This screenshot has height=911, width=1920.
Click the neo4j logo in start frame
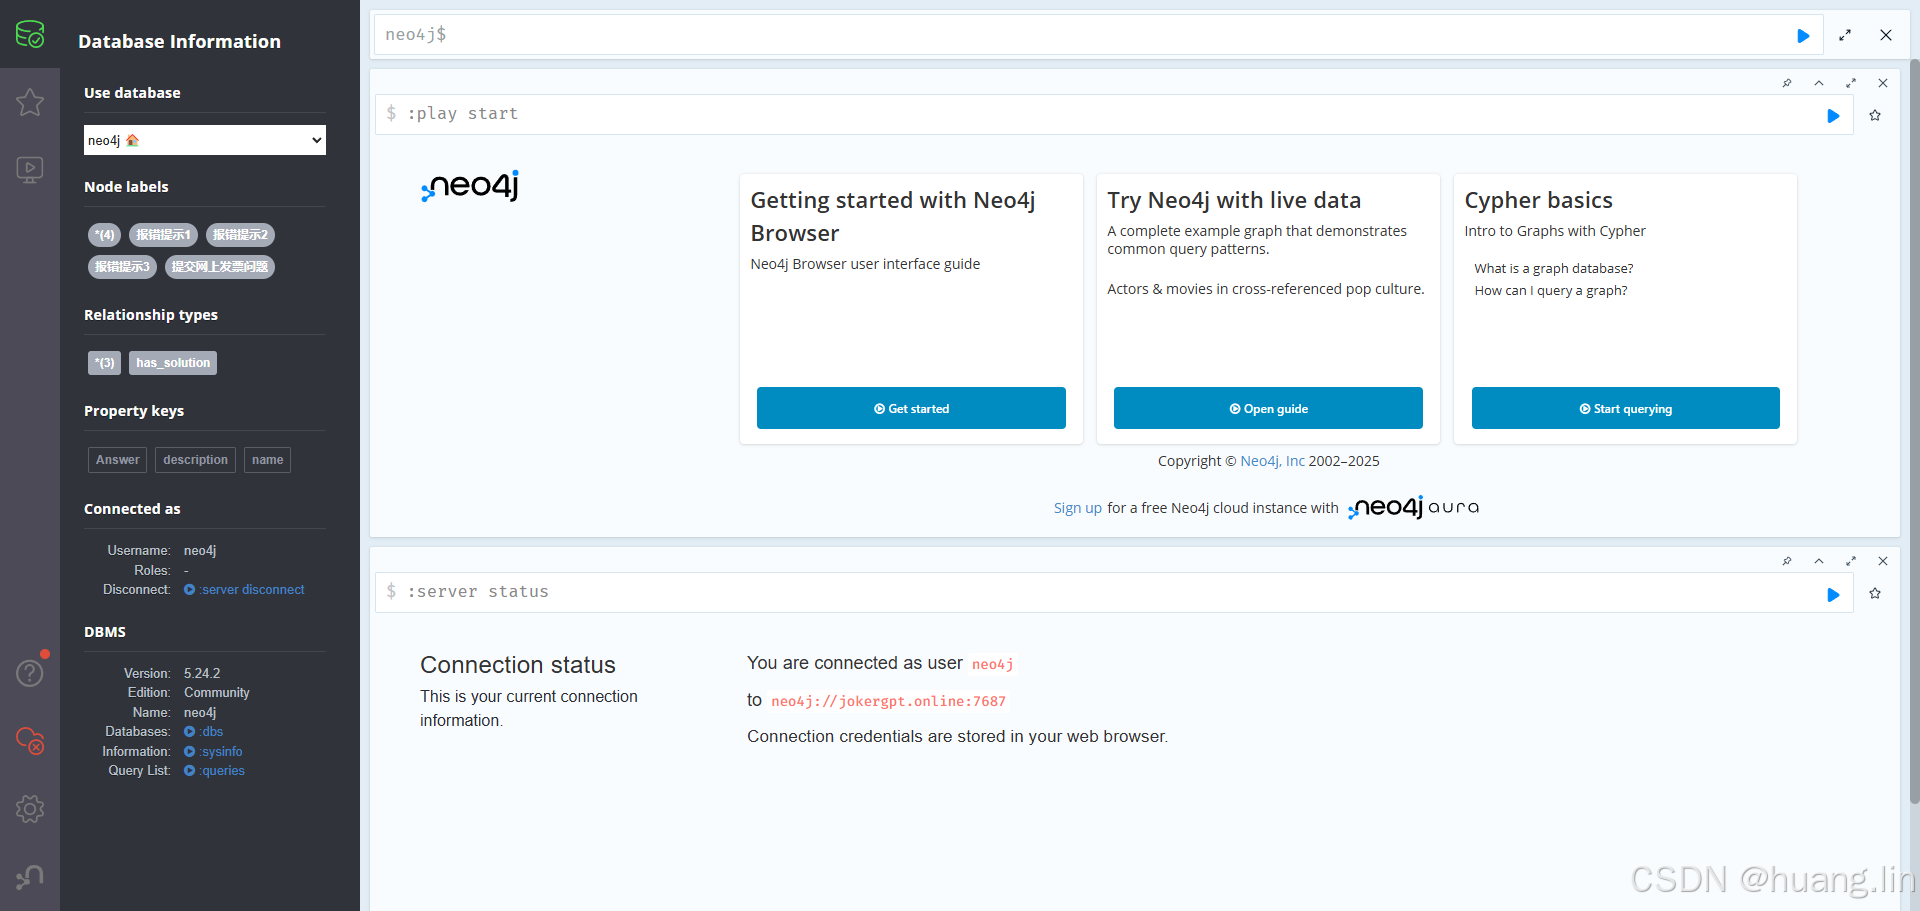[470, 186]
